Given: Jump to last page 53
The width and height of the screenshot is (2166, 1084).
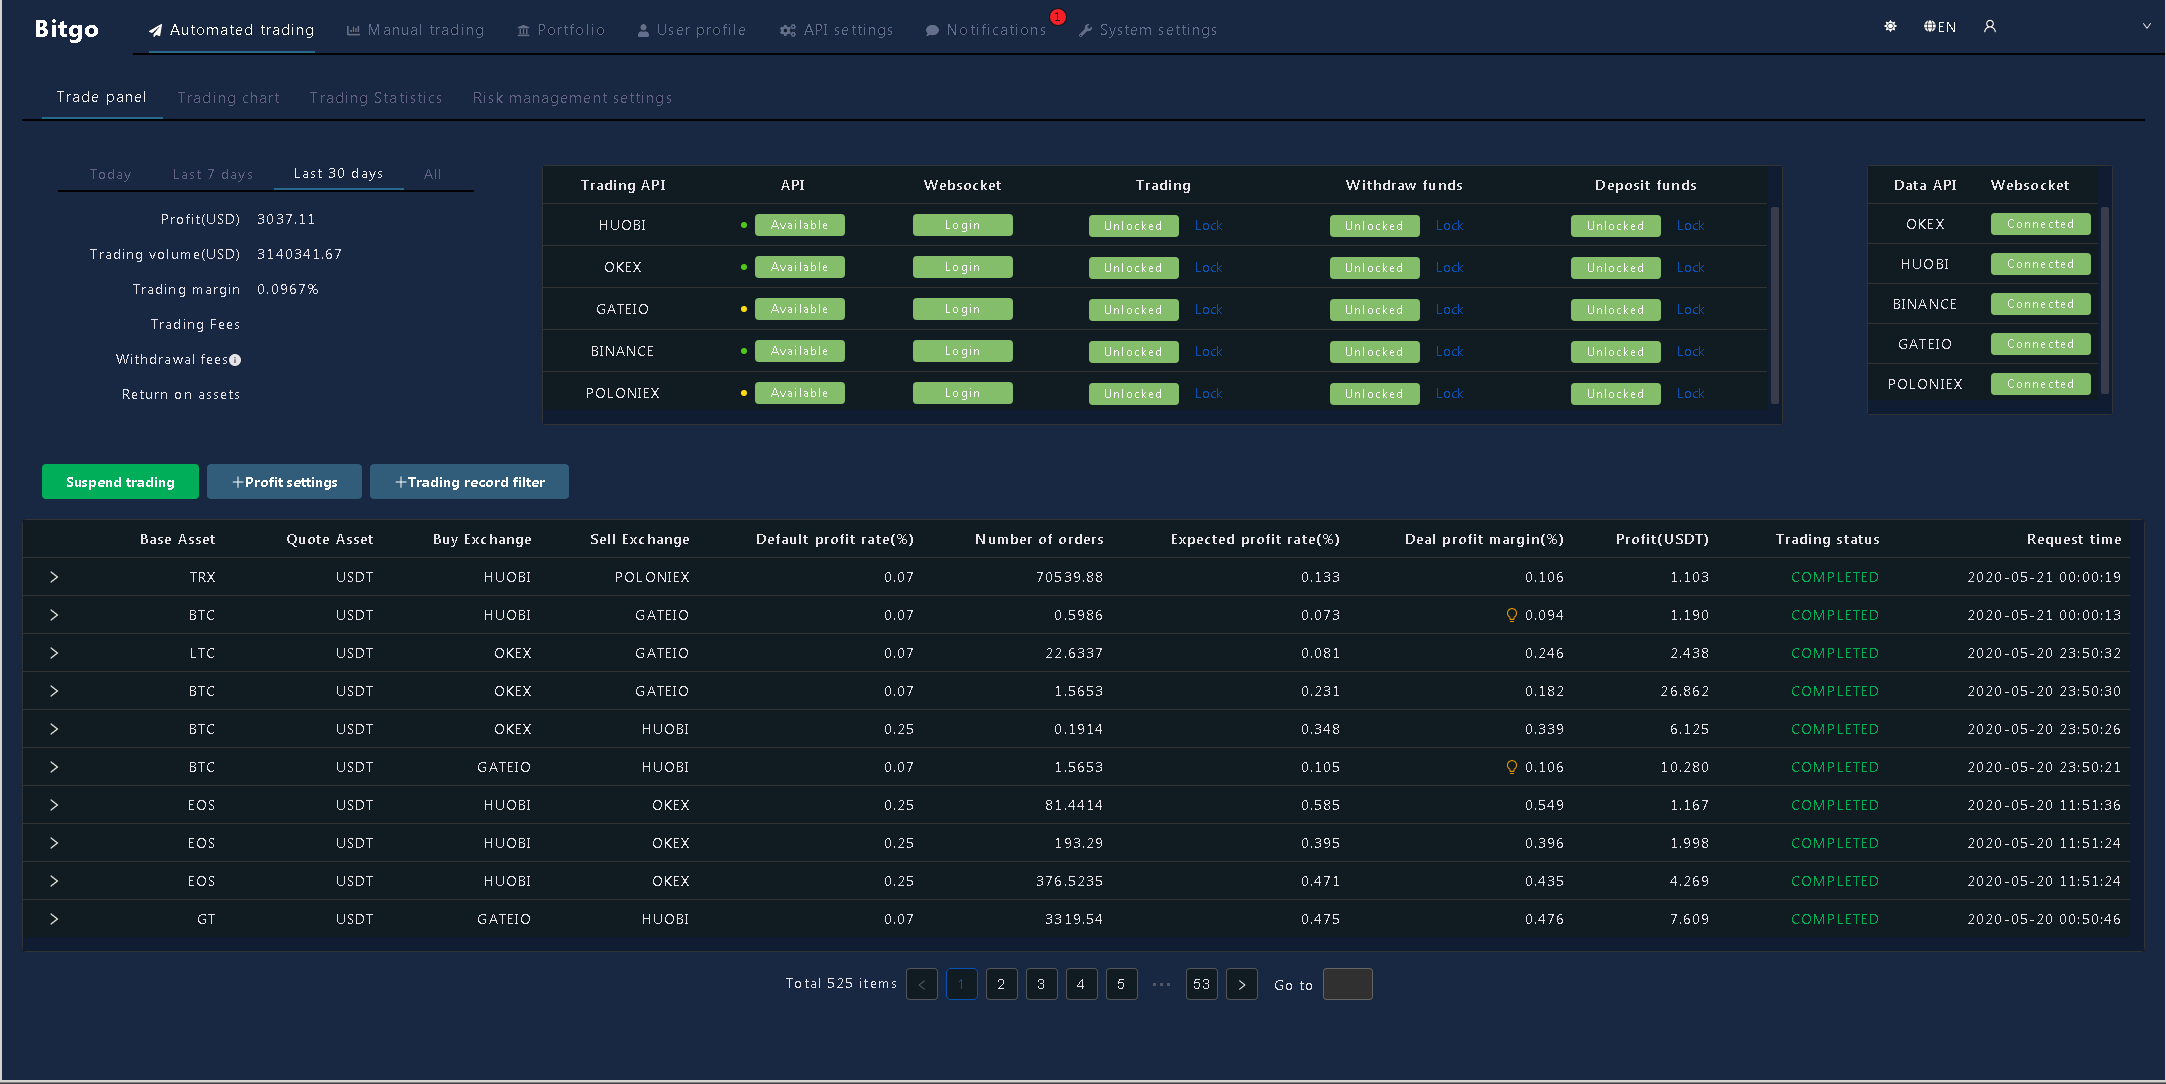Looking at the screenshot, I should click(x=1202, y=984).
